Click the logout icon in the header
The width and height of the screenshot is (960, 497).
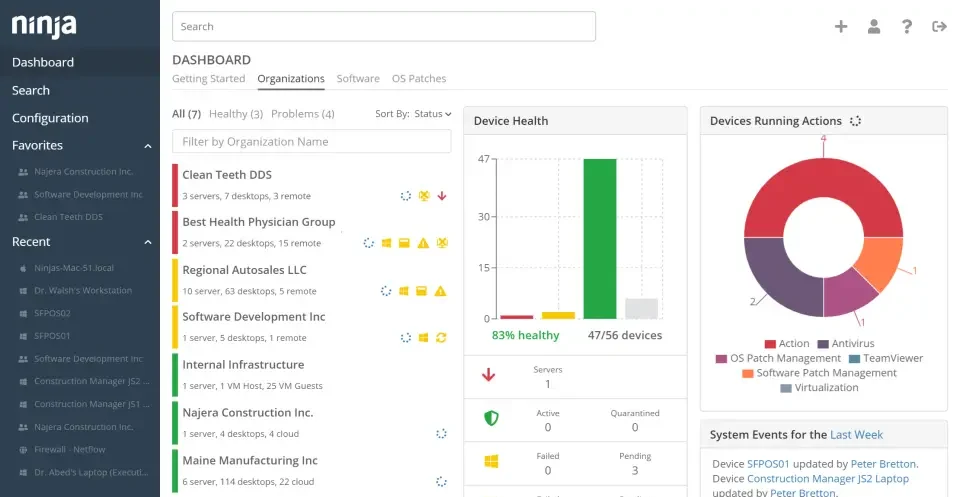(939, 26)
